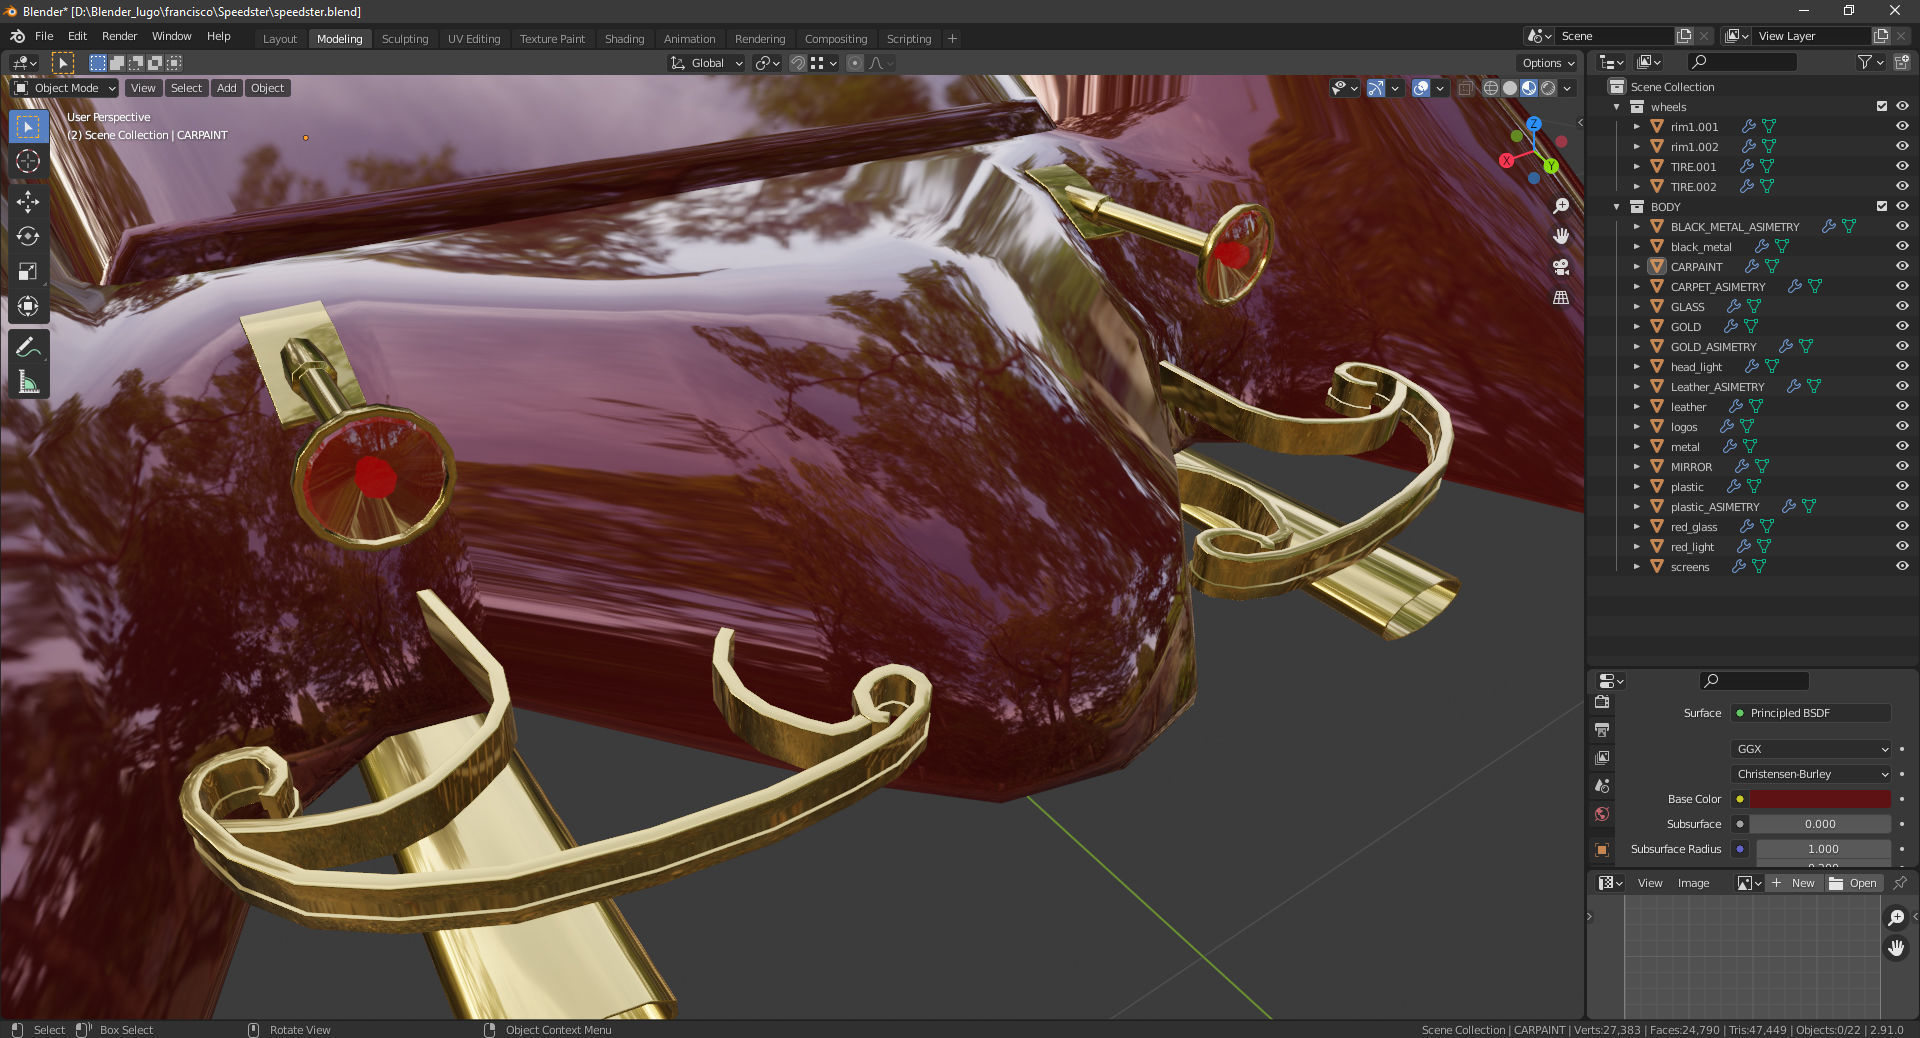Toggle X-ray view
The width and height of the screenshot is (1920, 1038).
coord(1465,88)
